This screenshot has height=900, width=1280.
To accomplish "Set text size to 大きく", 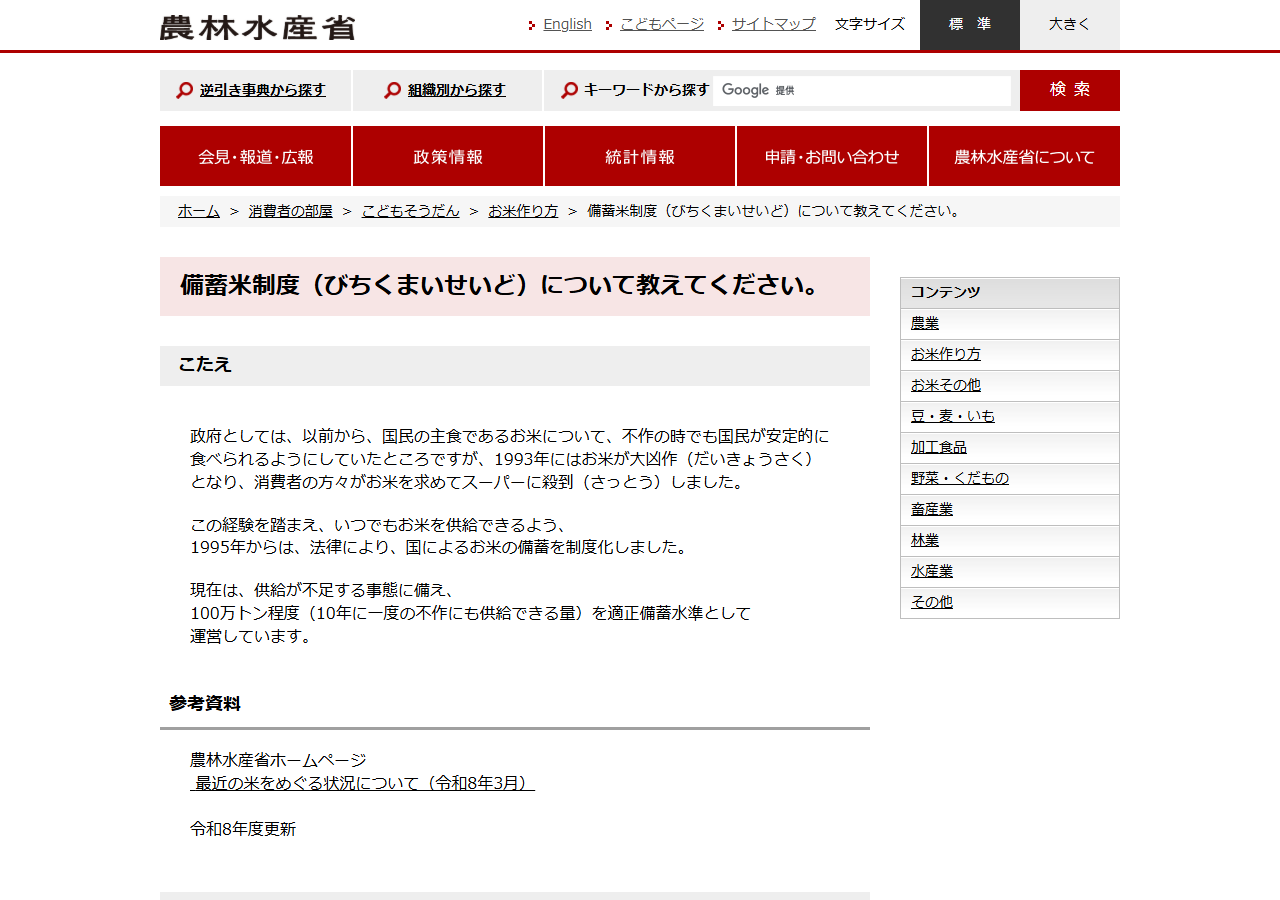I will coord(1070,25).
